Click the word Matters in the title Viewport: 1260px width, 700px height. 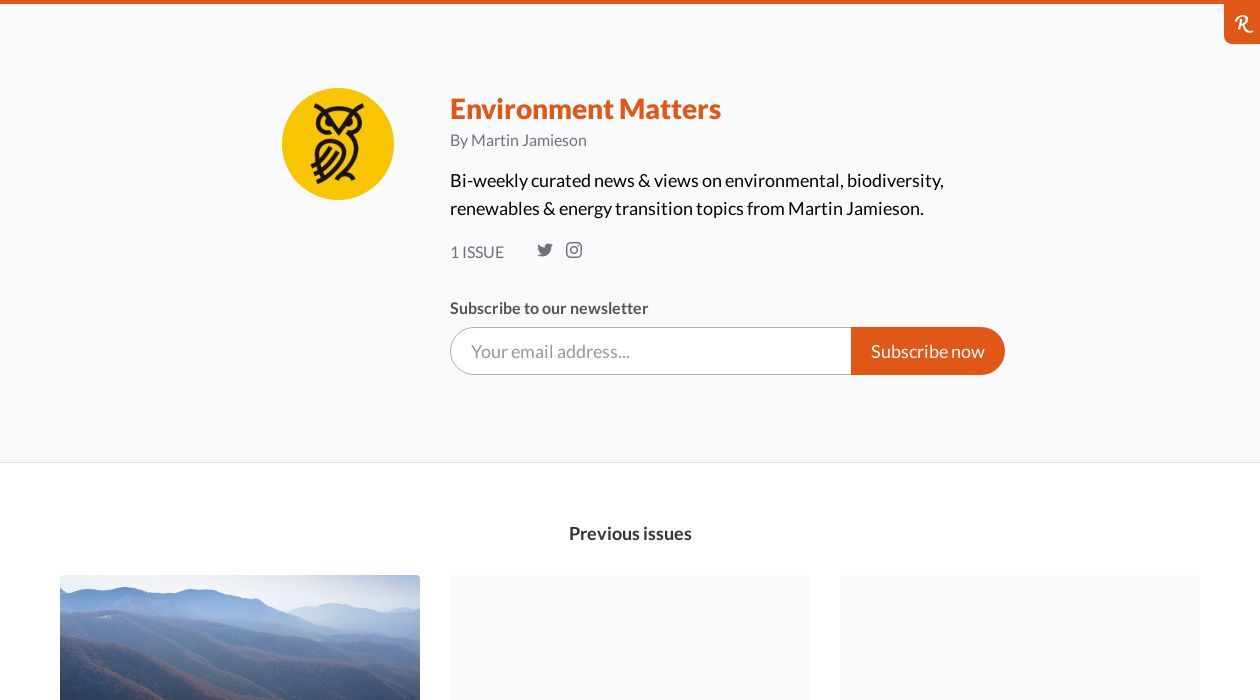(x=670, y=108)
